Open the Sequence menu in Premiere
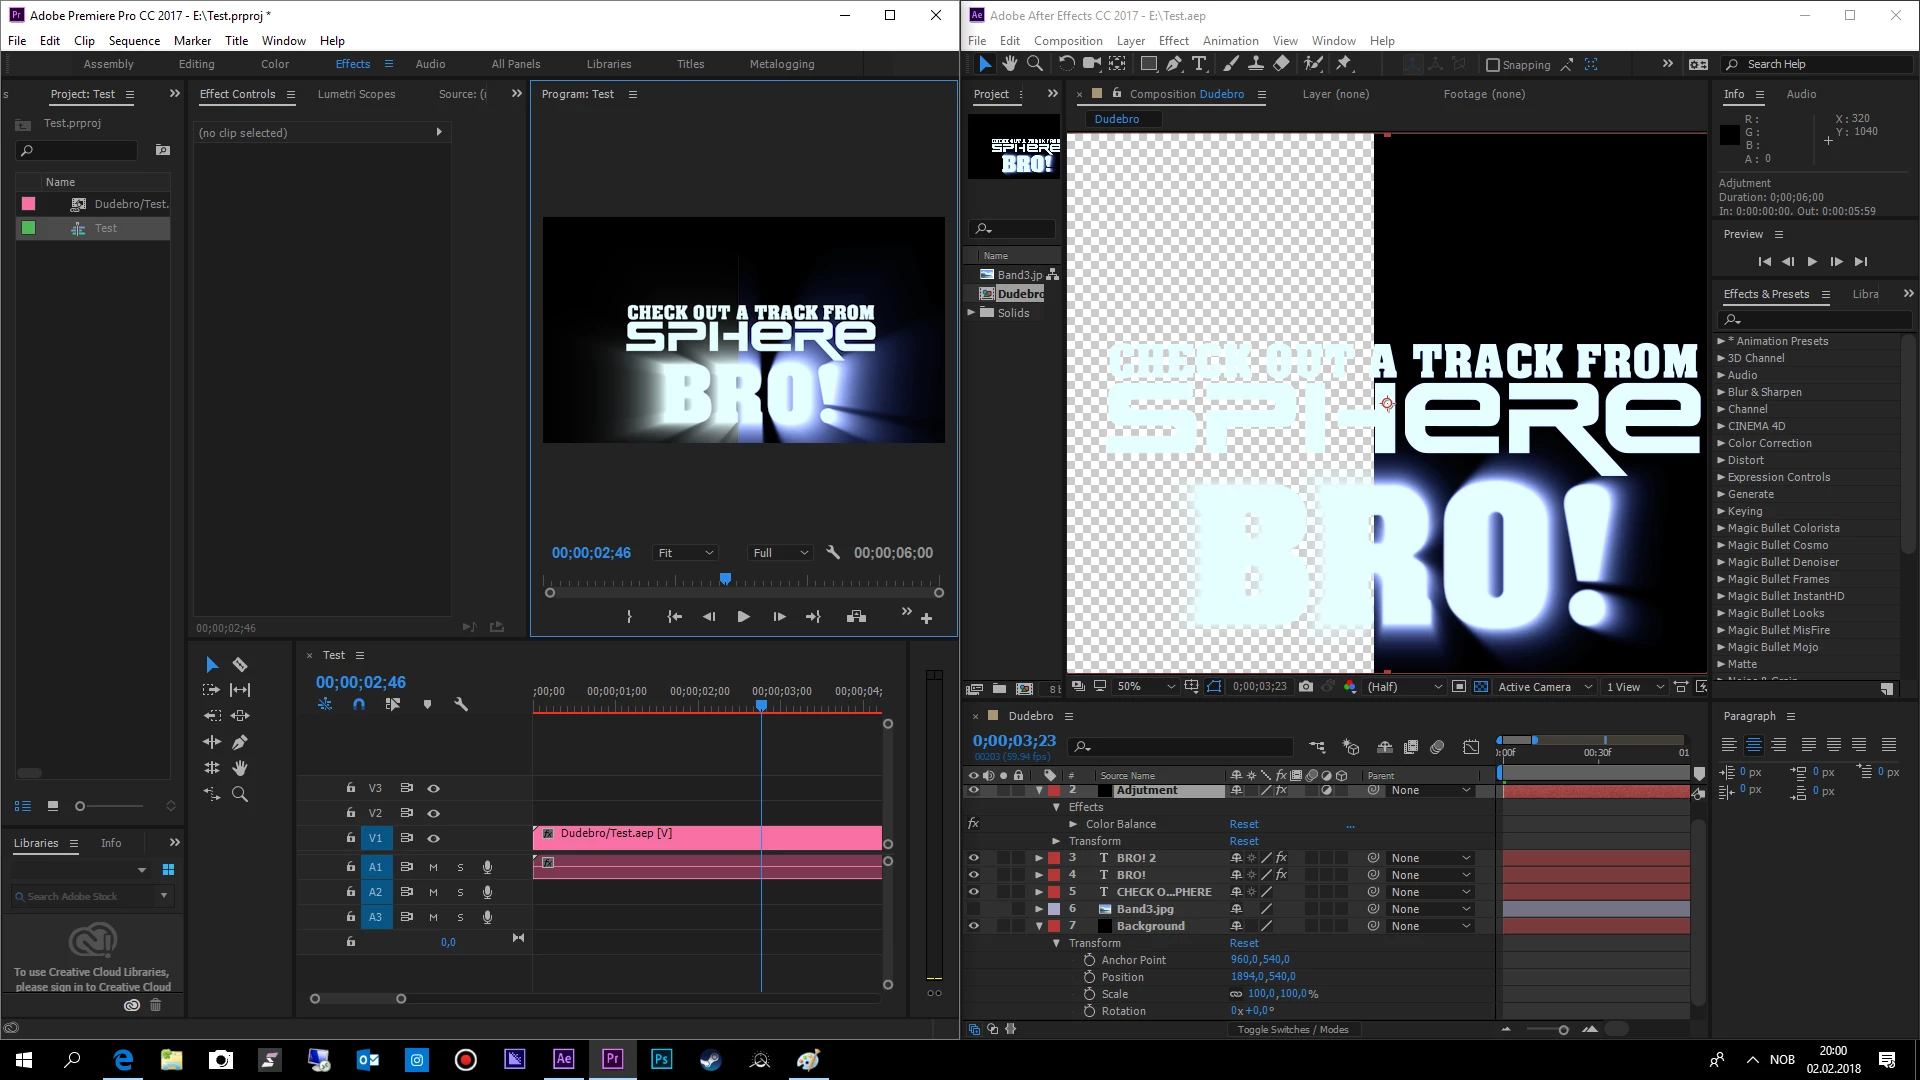This screenshot has height=1080, width=1920. pos(134,41)
